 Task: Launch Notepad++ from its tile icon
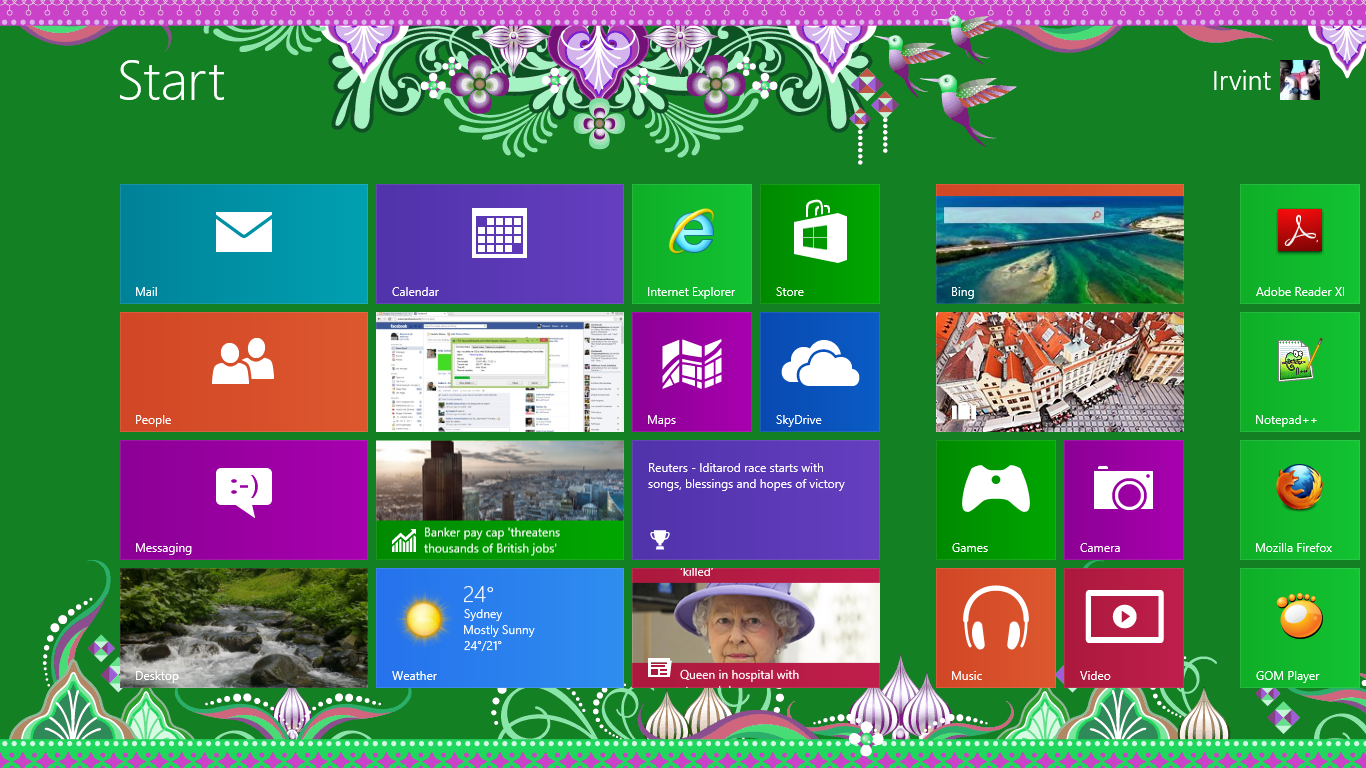[x=1300, y=360]
